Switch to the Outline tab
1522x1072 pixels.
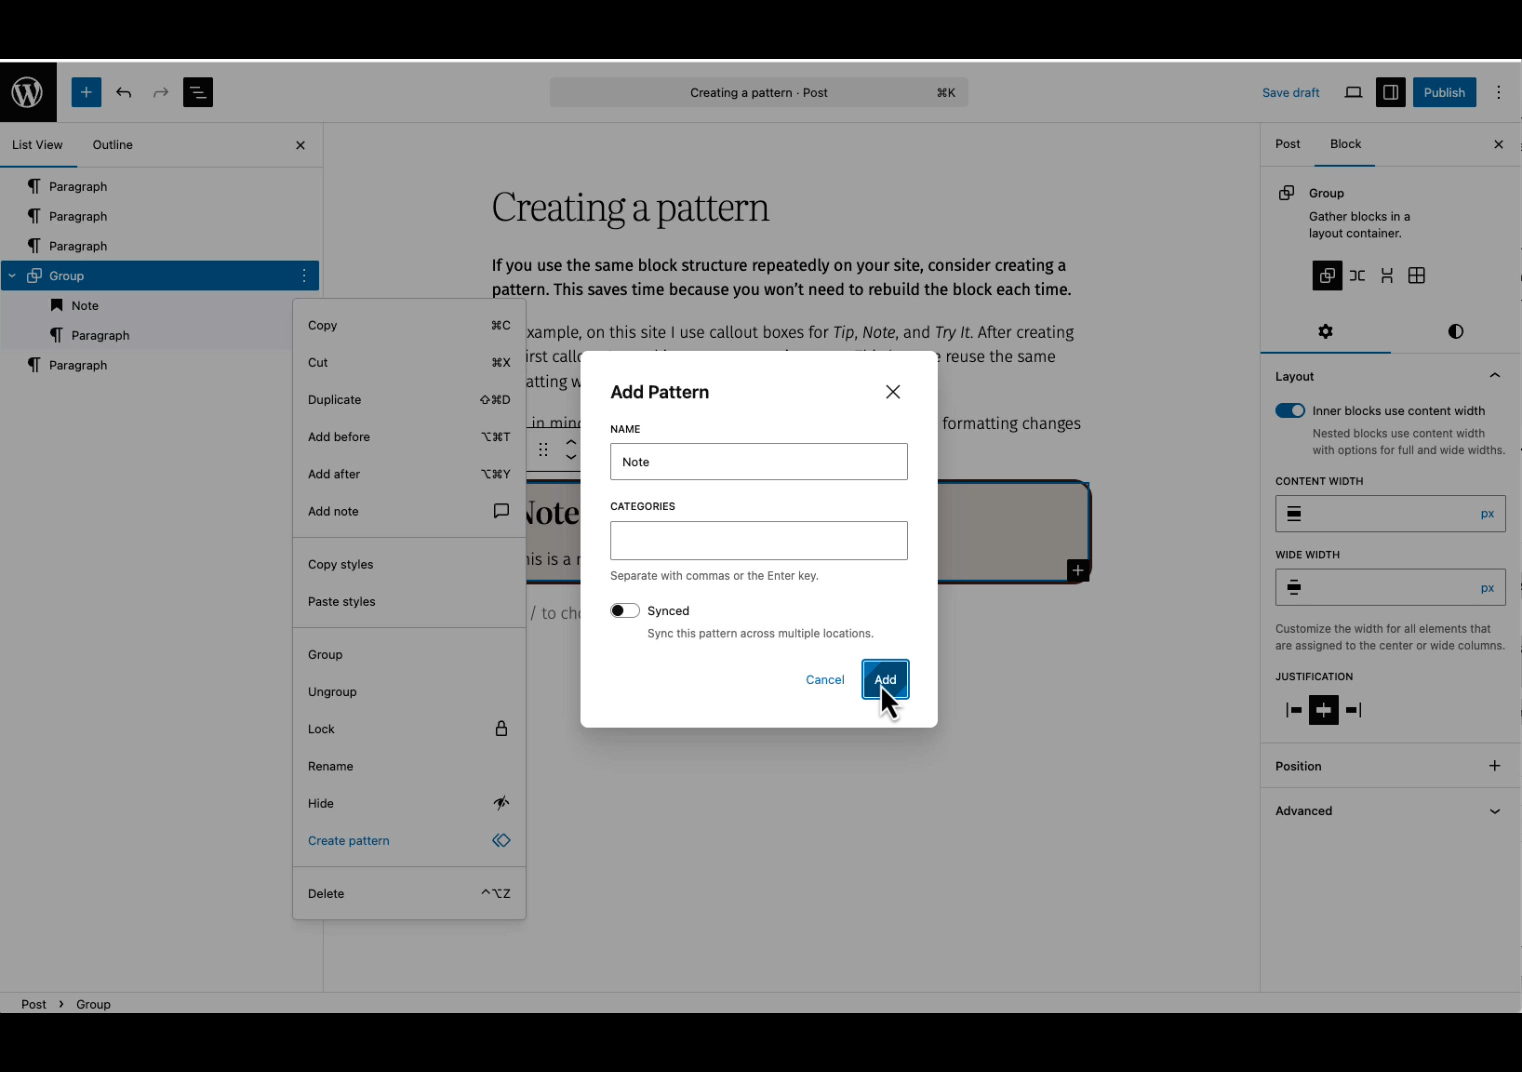pyautogui.click(x=113, y=145)
